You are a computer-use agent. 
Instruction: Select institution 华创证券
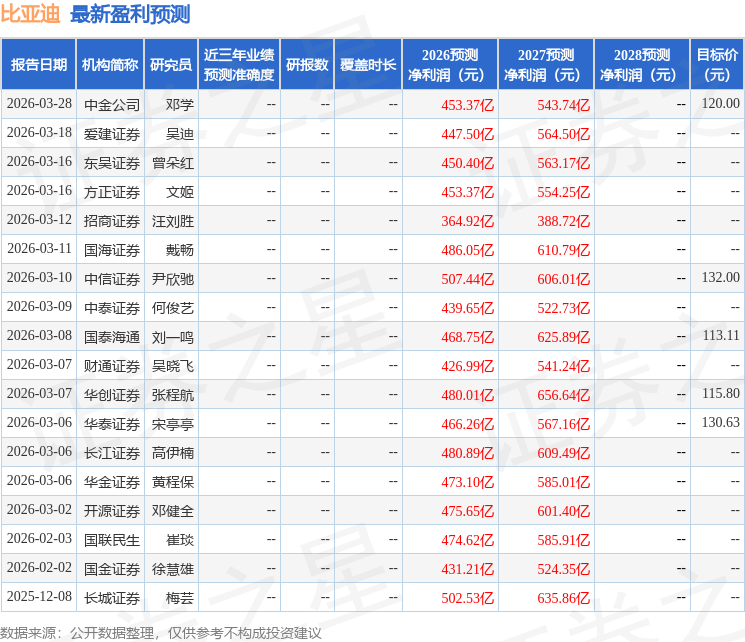coord(112,395)
